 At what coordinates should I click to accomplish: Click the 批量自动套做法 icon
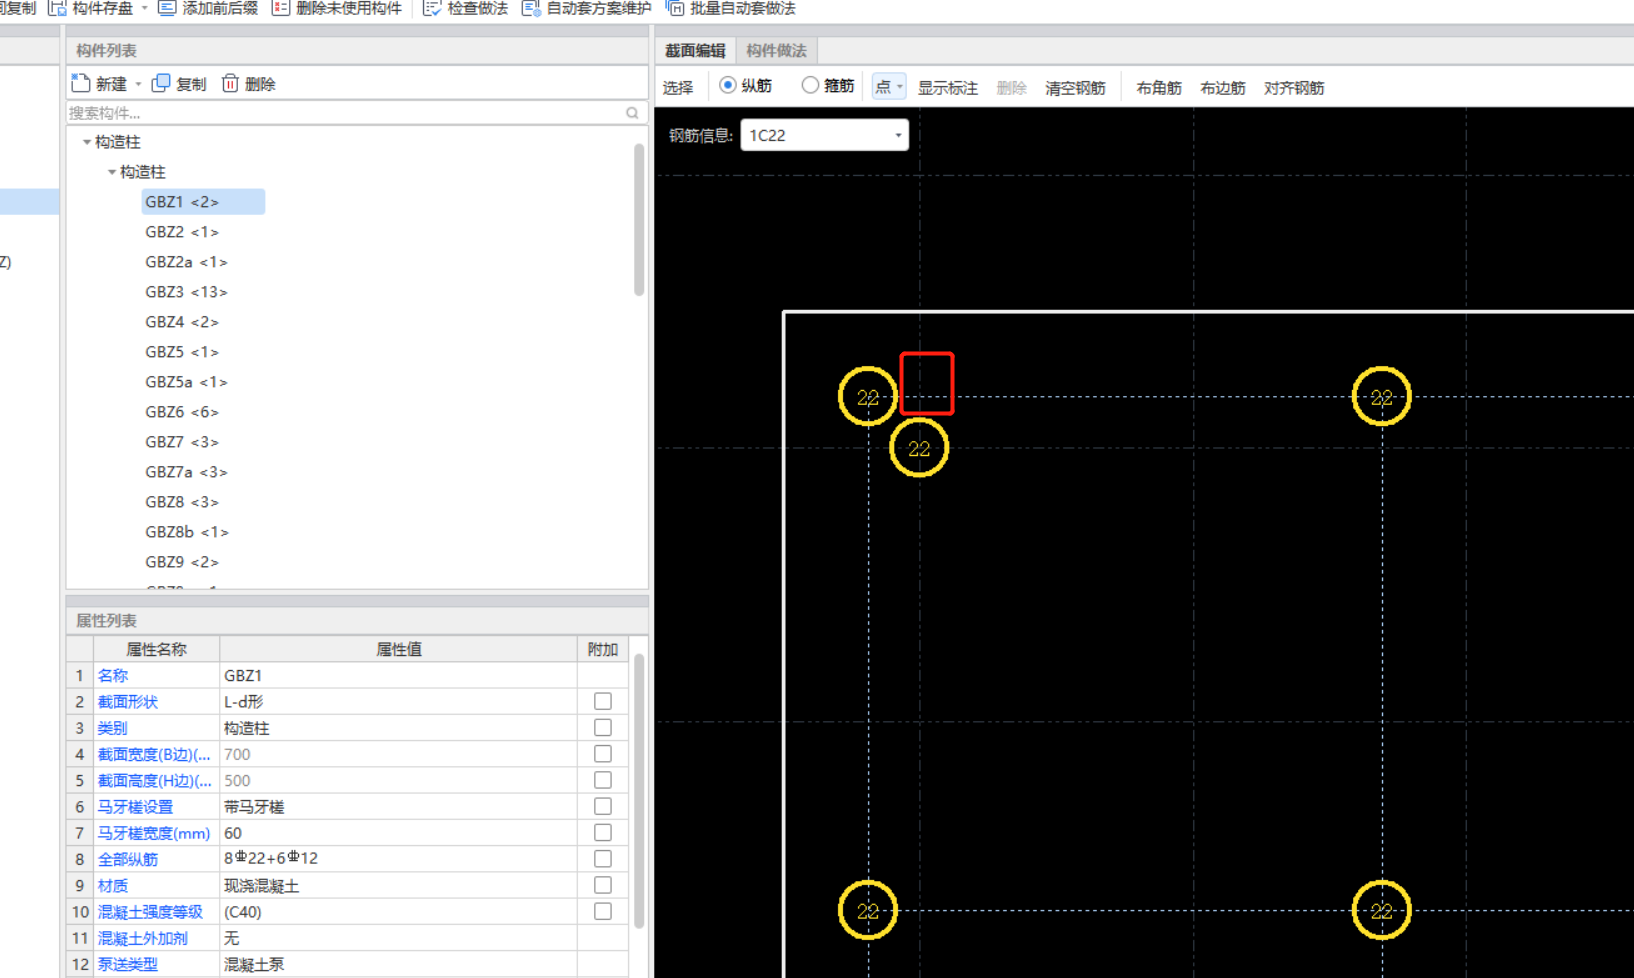click(x=675, y=8)
